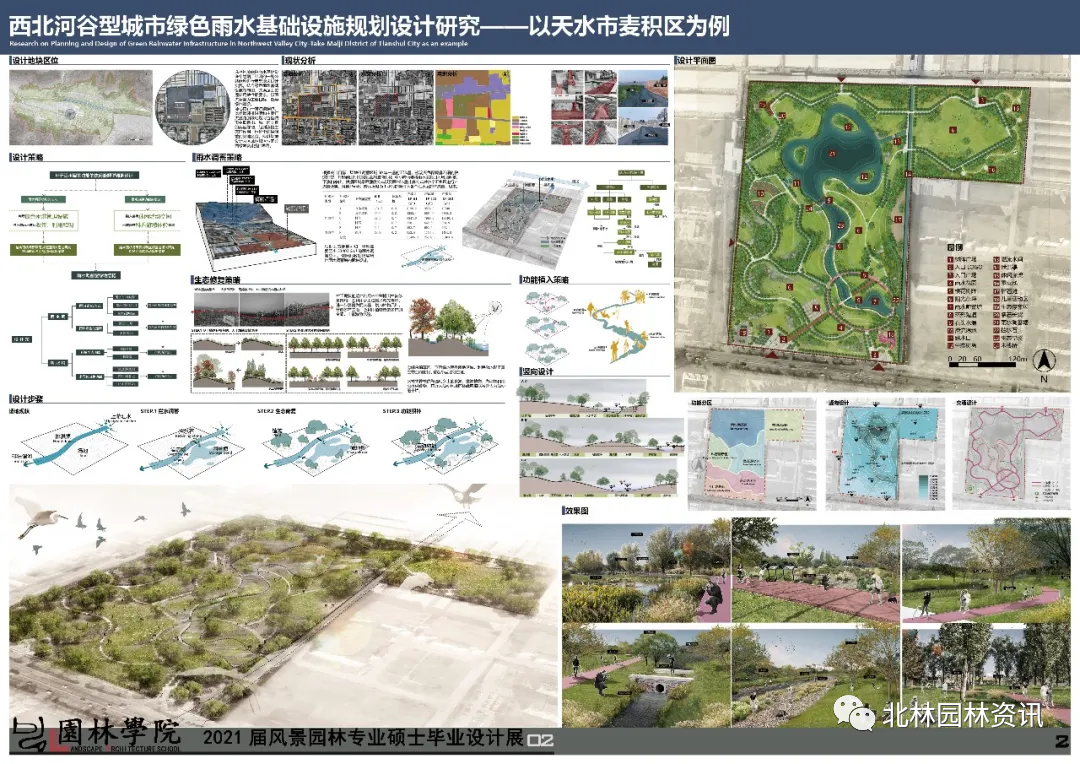This screenshot has height=764, width=1080.
Task: Click the STEP1 label in design steps
Action: [160, 411]
